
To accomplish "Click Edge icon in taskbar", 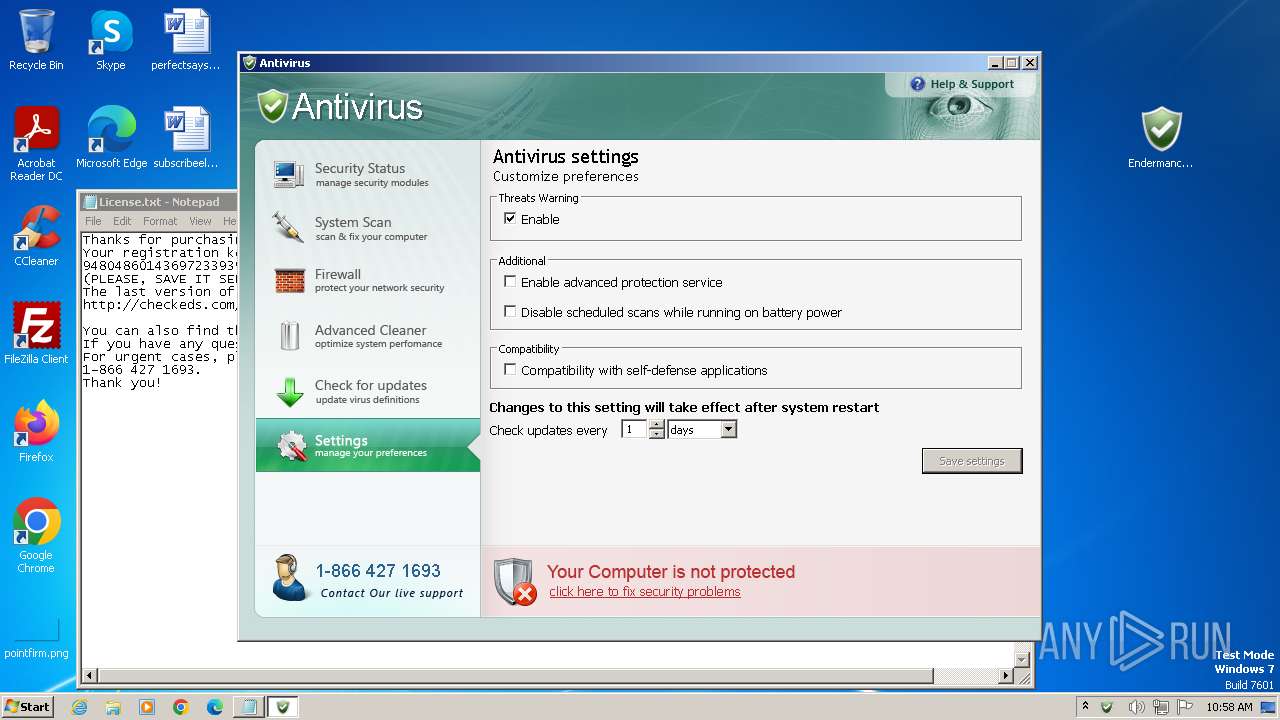I will [x=215, y=707].
